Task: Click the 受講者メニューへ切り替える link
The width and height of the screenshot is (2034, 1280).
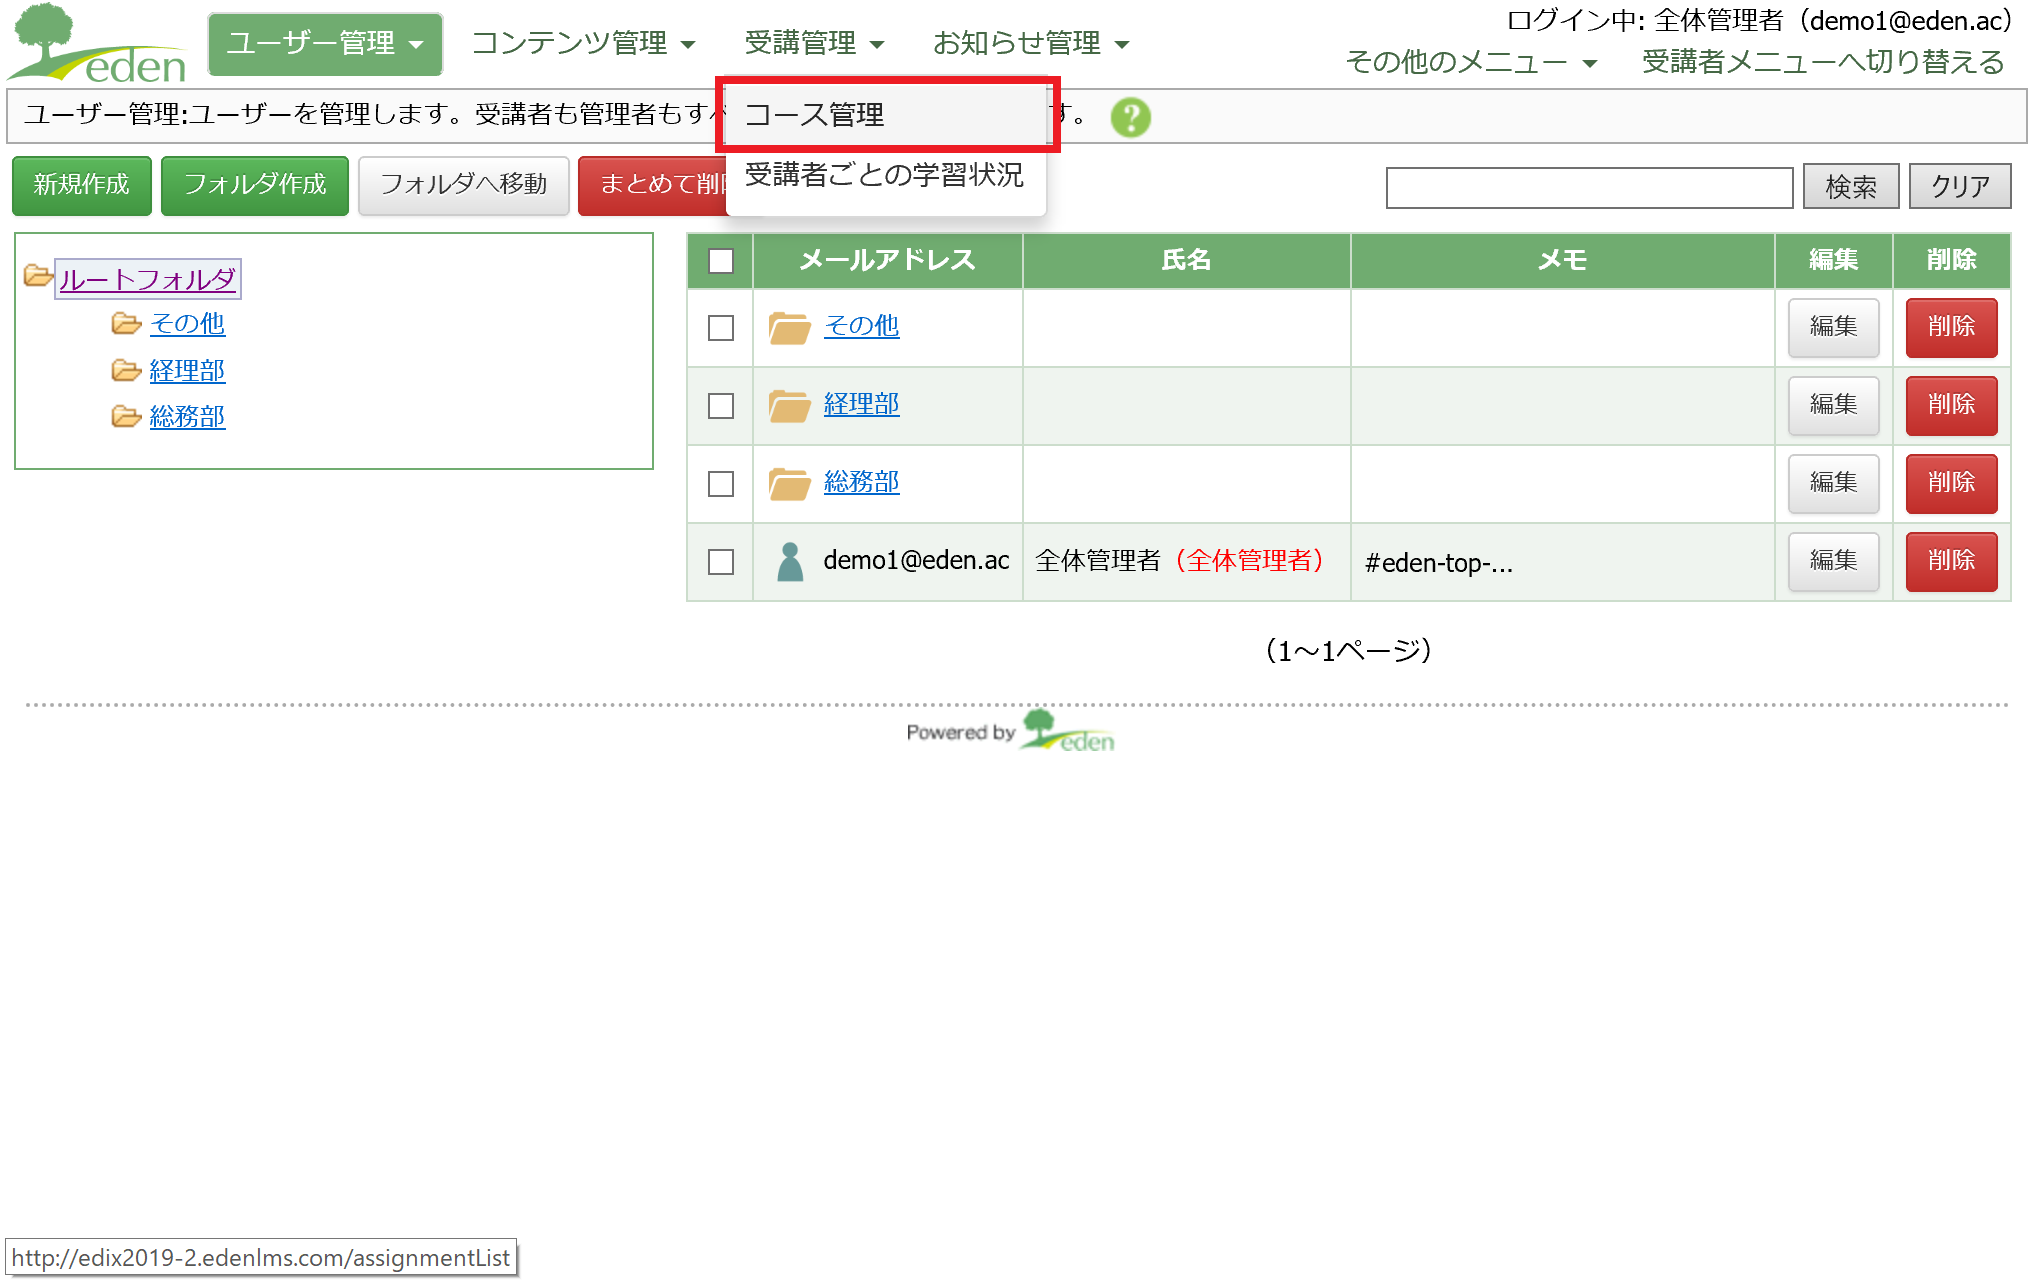Action: point(1822,62)
